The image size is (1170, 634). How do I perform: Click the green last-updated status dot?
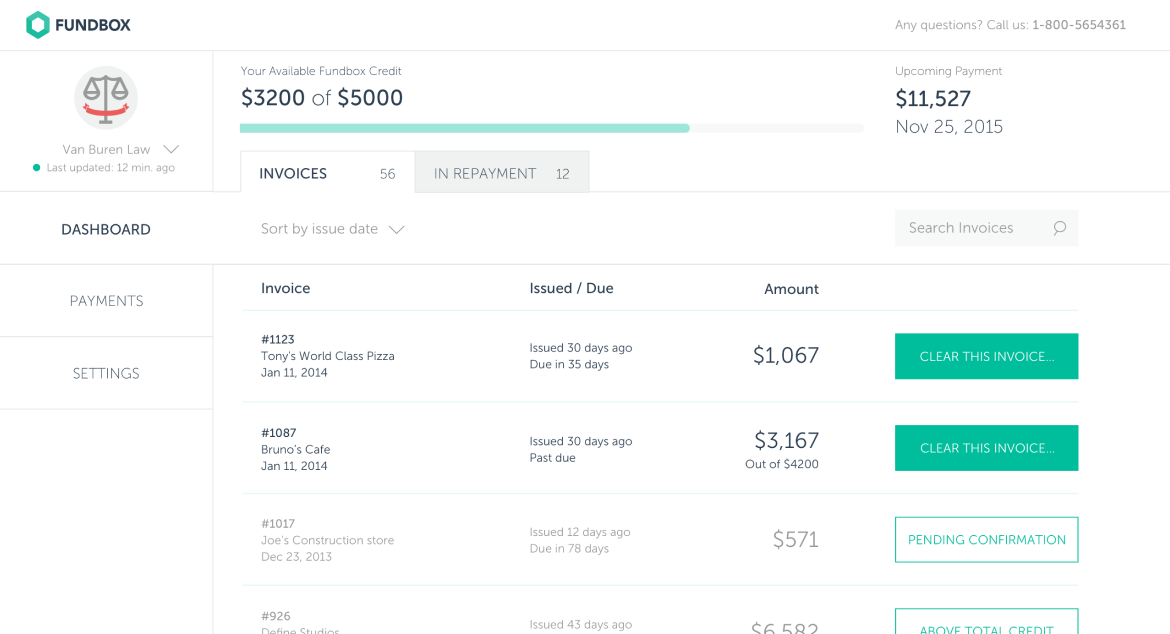click(x=36, y=168)
